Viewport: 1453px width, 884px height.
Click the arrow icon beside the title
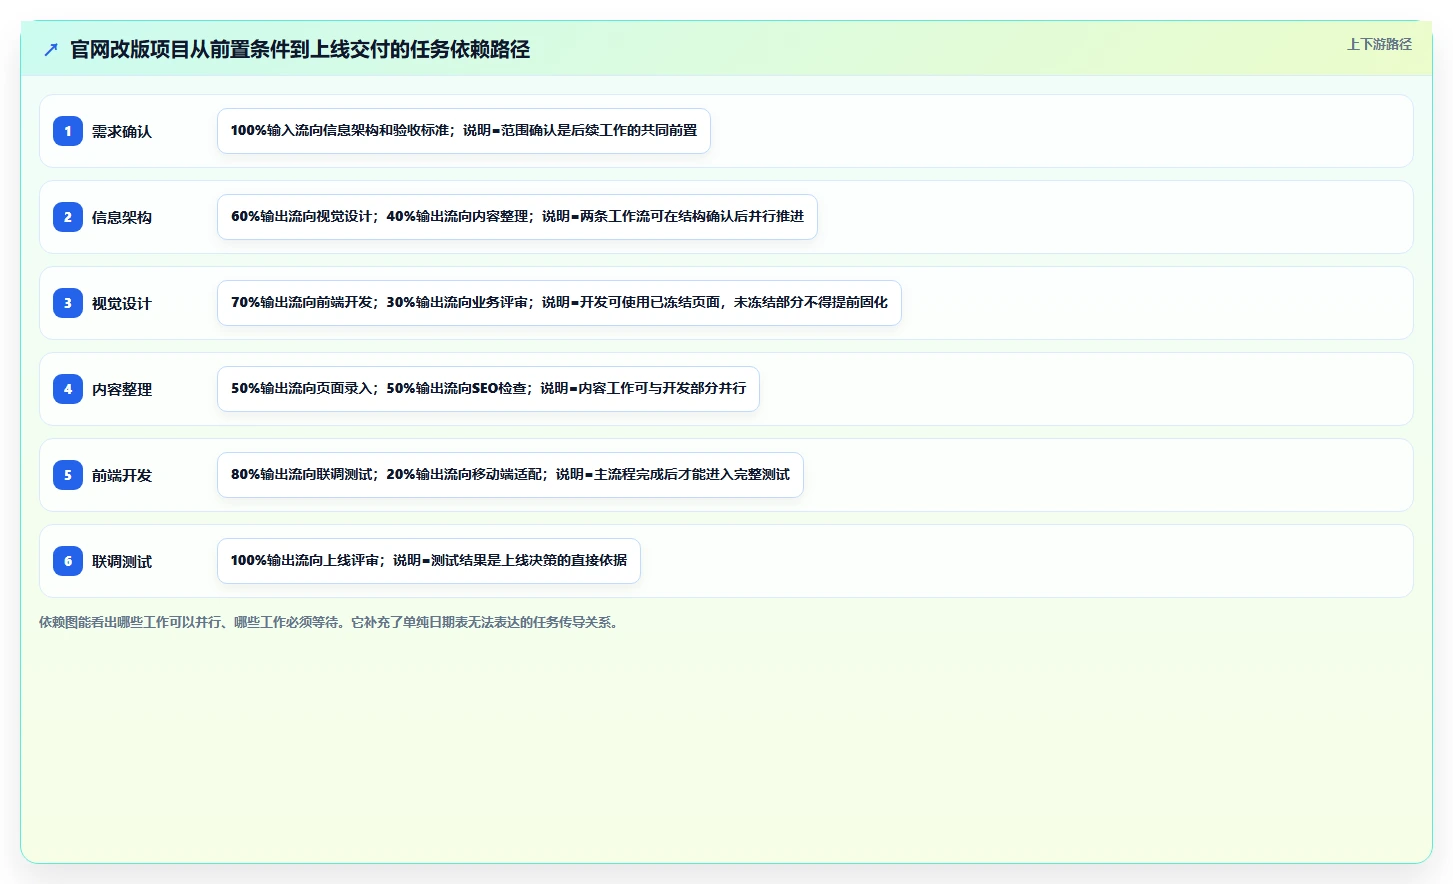51,49
